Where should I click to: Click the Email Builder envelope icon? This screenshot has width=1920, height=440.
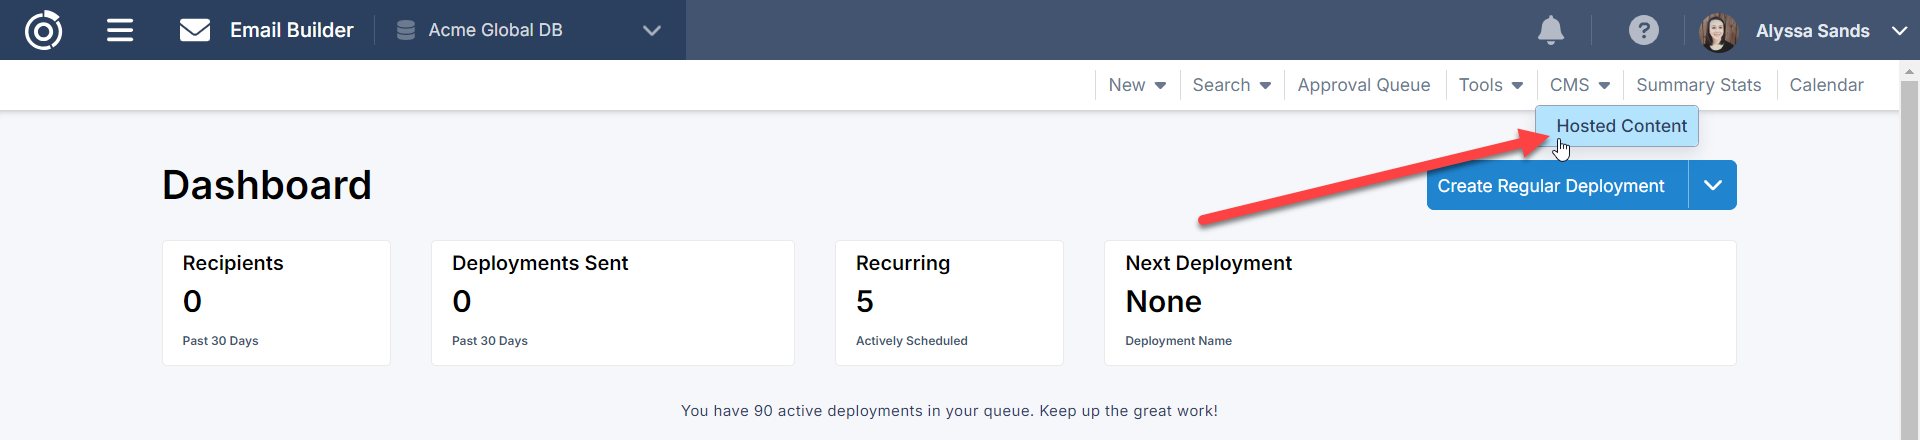click(x=195, y=30)
